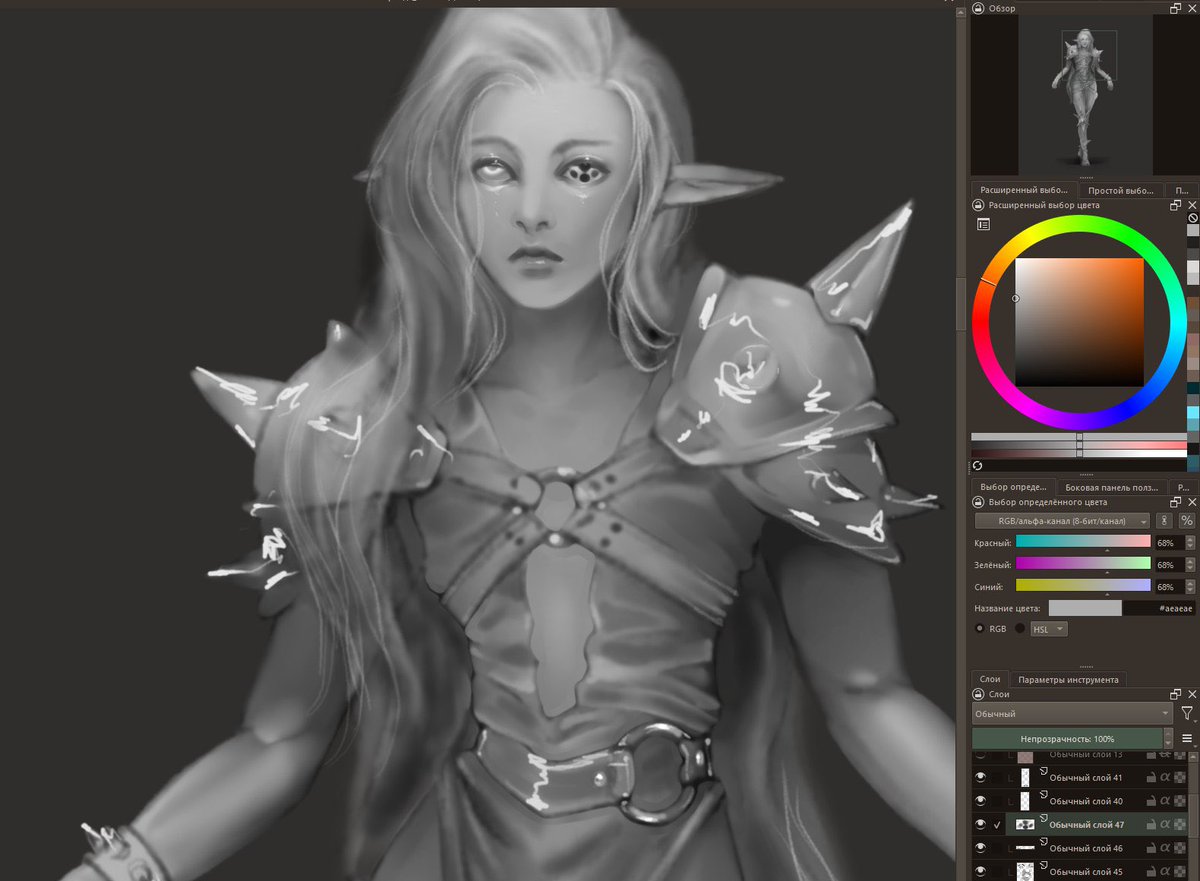This screenshot has width=1200, height=881.
Task: Hide Обычный слой 40 via eye icon
Action: (x=981, y=801)
